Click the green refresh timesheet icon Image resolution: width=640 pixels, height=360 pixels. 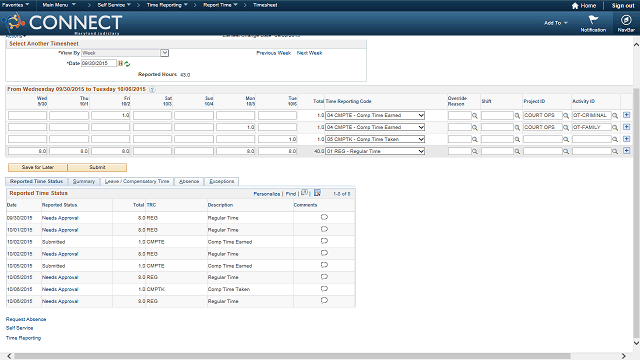tap(127, 64)
